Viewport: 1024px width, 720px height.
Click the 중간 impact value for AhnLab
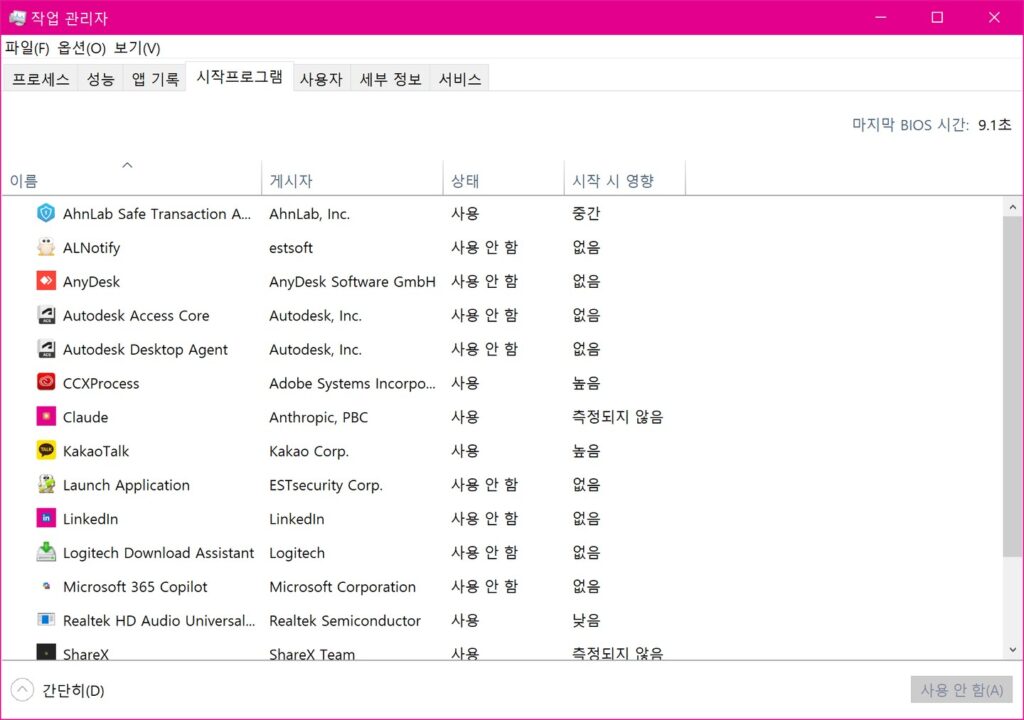coord(586,214)
